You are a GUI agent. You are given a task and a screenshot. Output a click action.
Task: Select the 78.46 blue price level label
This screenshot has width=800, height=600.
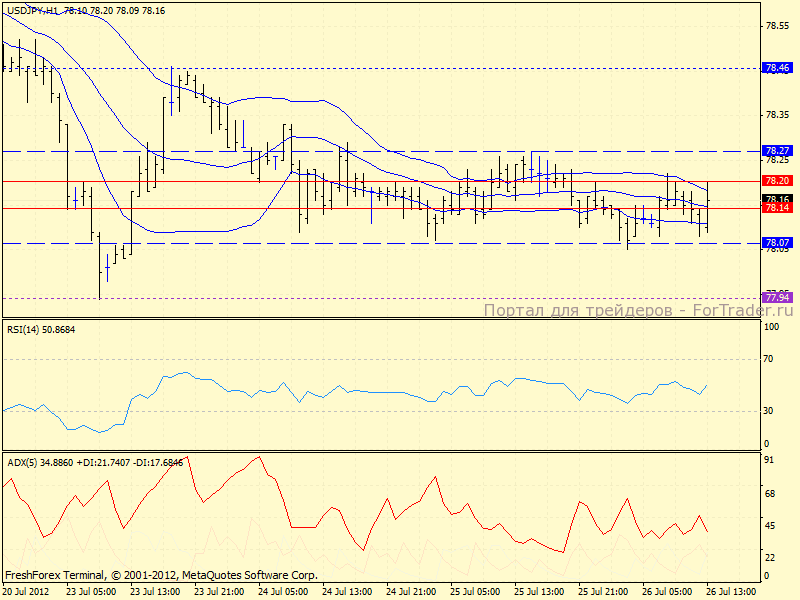click(777, 69)
